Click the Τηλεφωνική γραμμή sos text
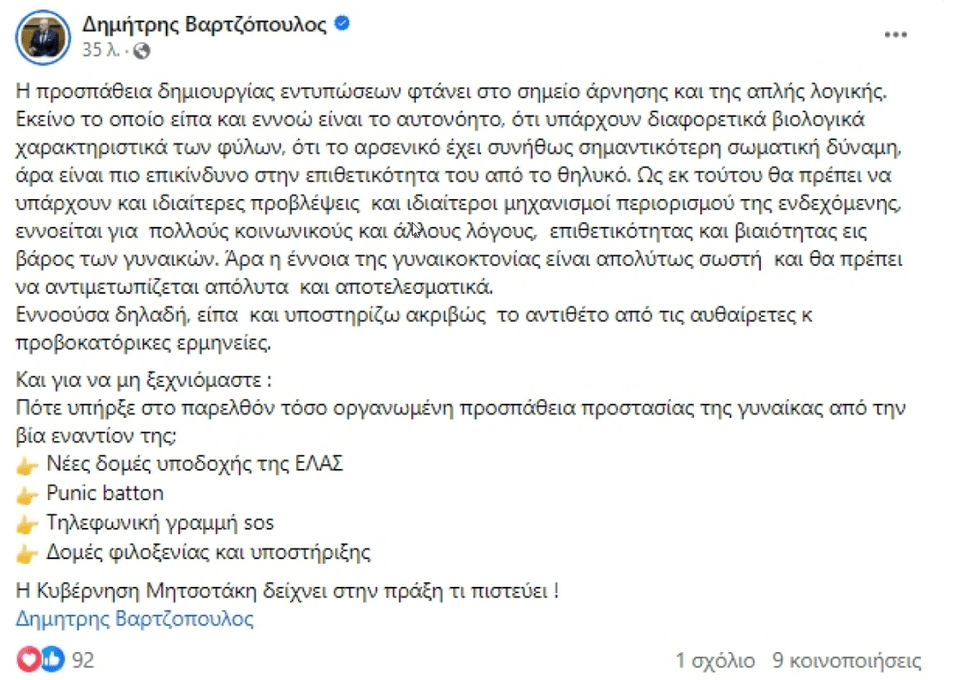Viewport: 960px width, 680px height. click(x=160, y=523)
